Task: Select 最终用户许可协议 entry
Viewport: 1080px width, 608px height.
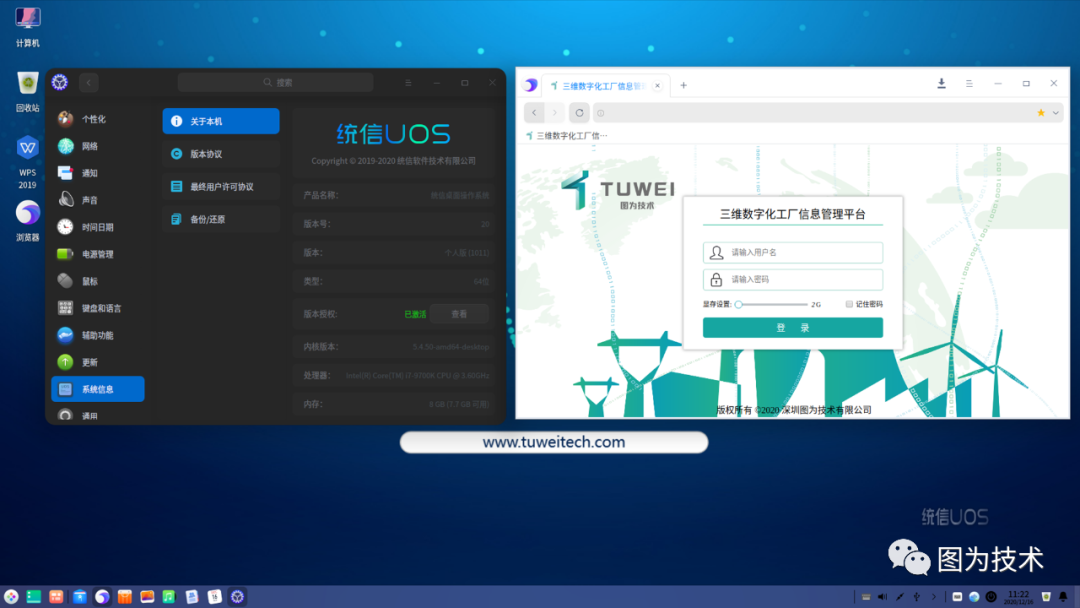Action: pyautogui.click(x=221, y=187)
